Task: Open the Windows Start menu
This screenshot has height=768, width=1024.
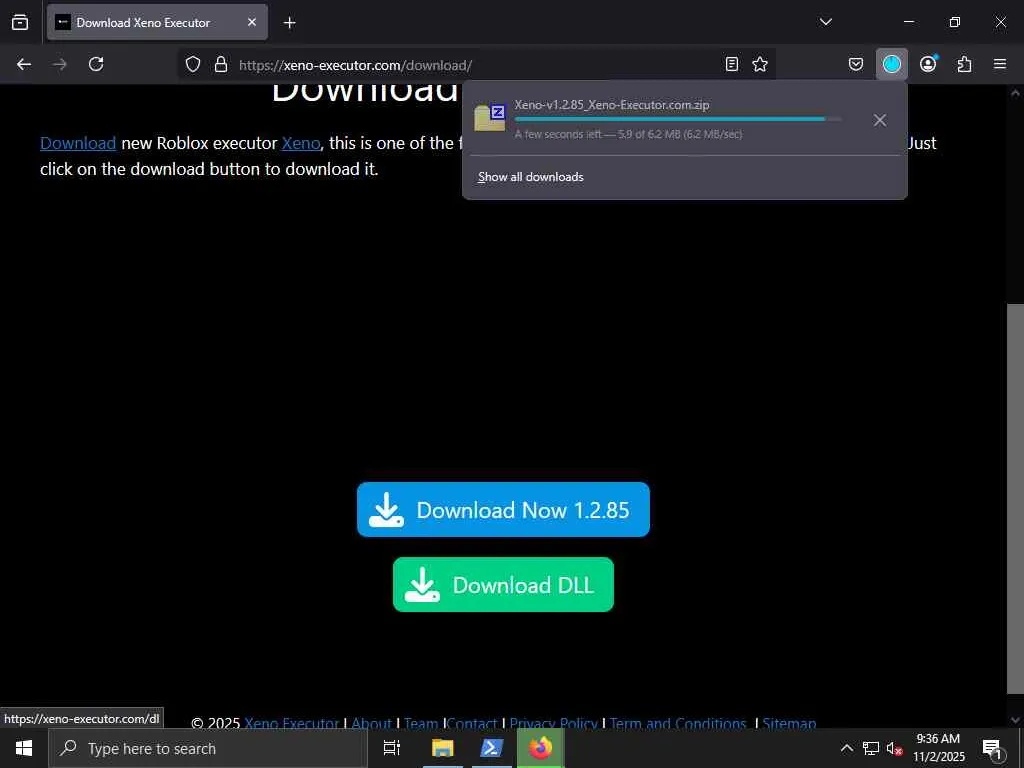Action: 24,748
